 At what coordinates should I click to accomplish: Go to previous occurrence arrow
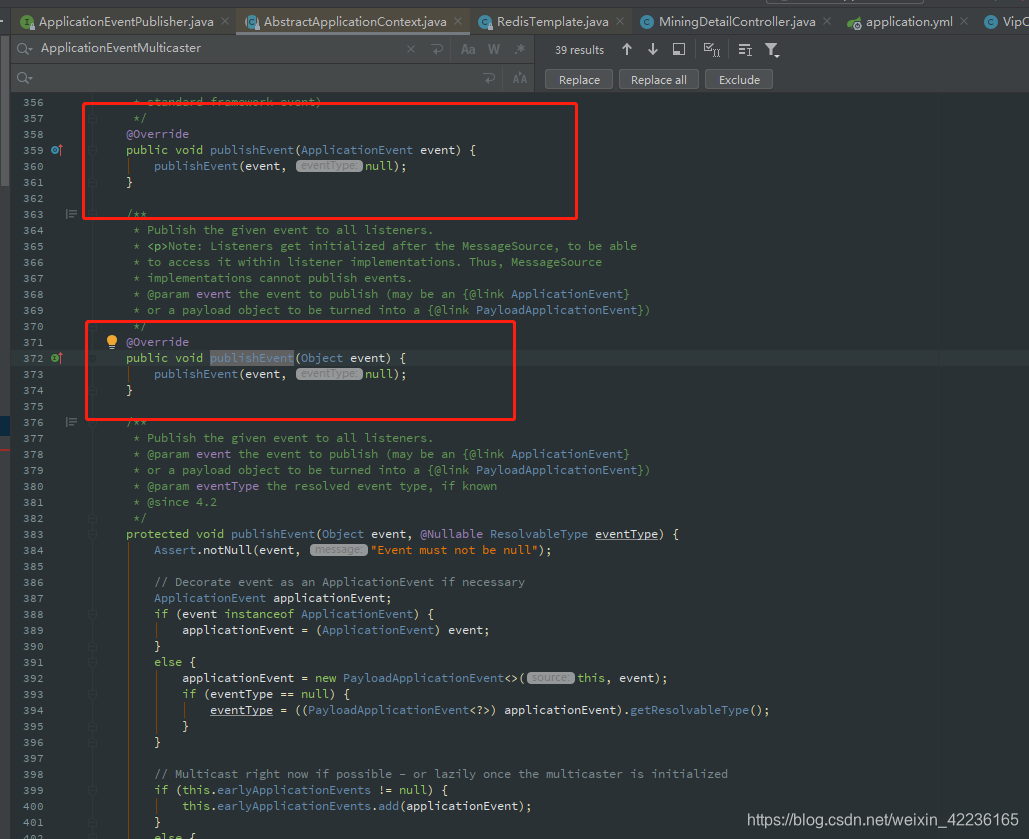click(x=627, y=49)
